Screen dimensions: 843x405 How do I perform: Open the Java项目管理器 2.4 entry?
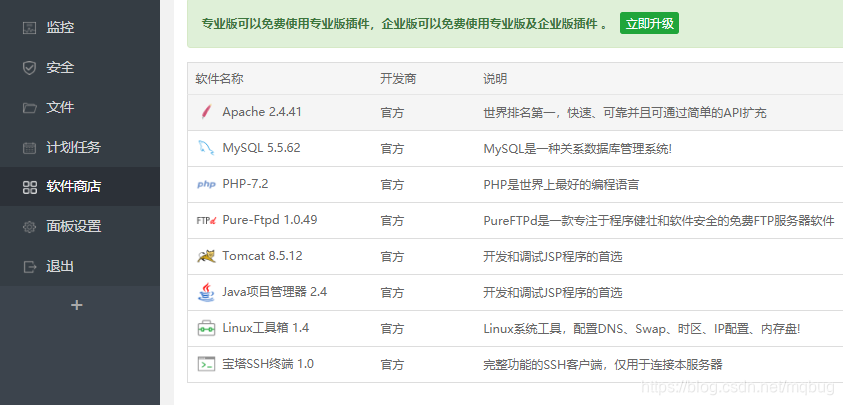(275, 292)
